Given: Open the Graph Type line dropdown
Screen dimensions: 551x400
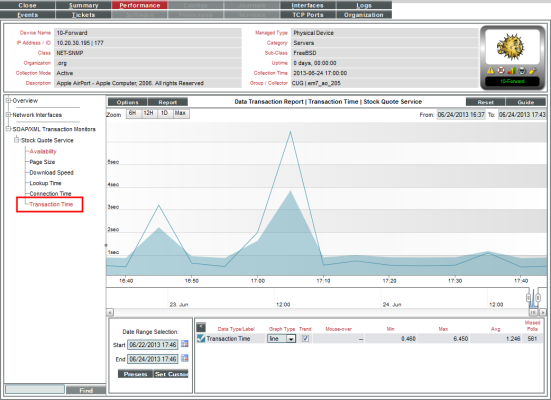Looking at the screenshot, I should click(281, 339).
